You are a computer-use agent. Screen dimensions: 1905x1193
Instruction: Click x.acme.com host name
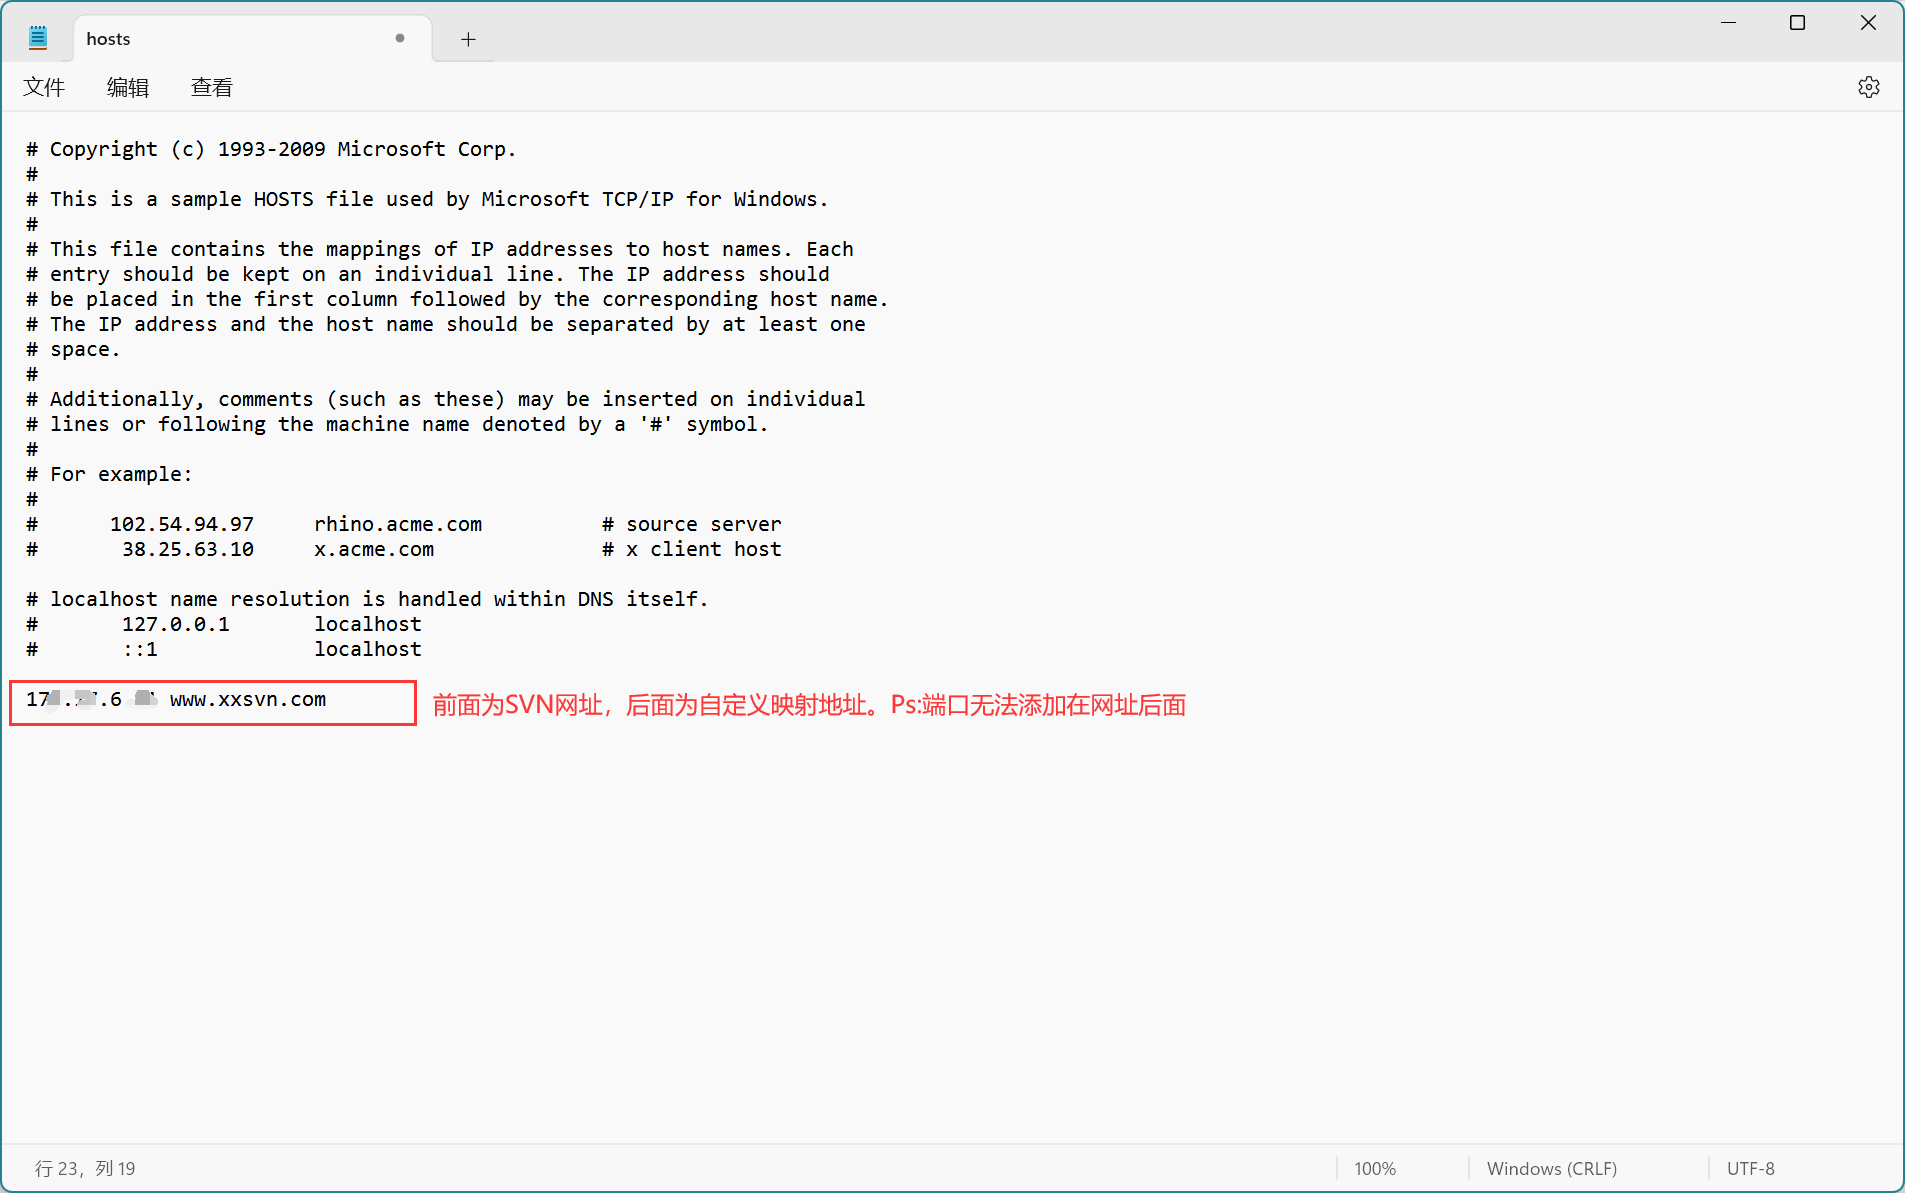(374, 549)
